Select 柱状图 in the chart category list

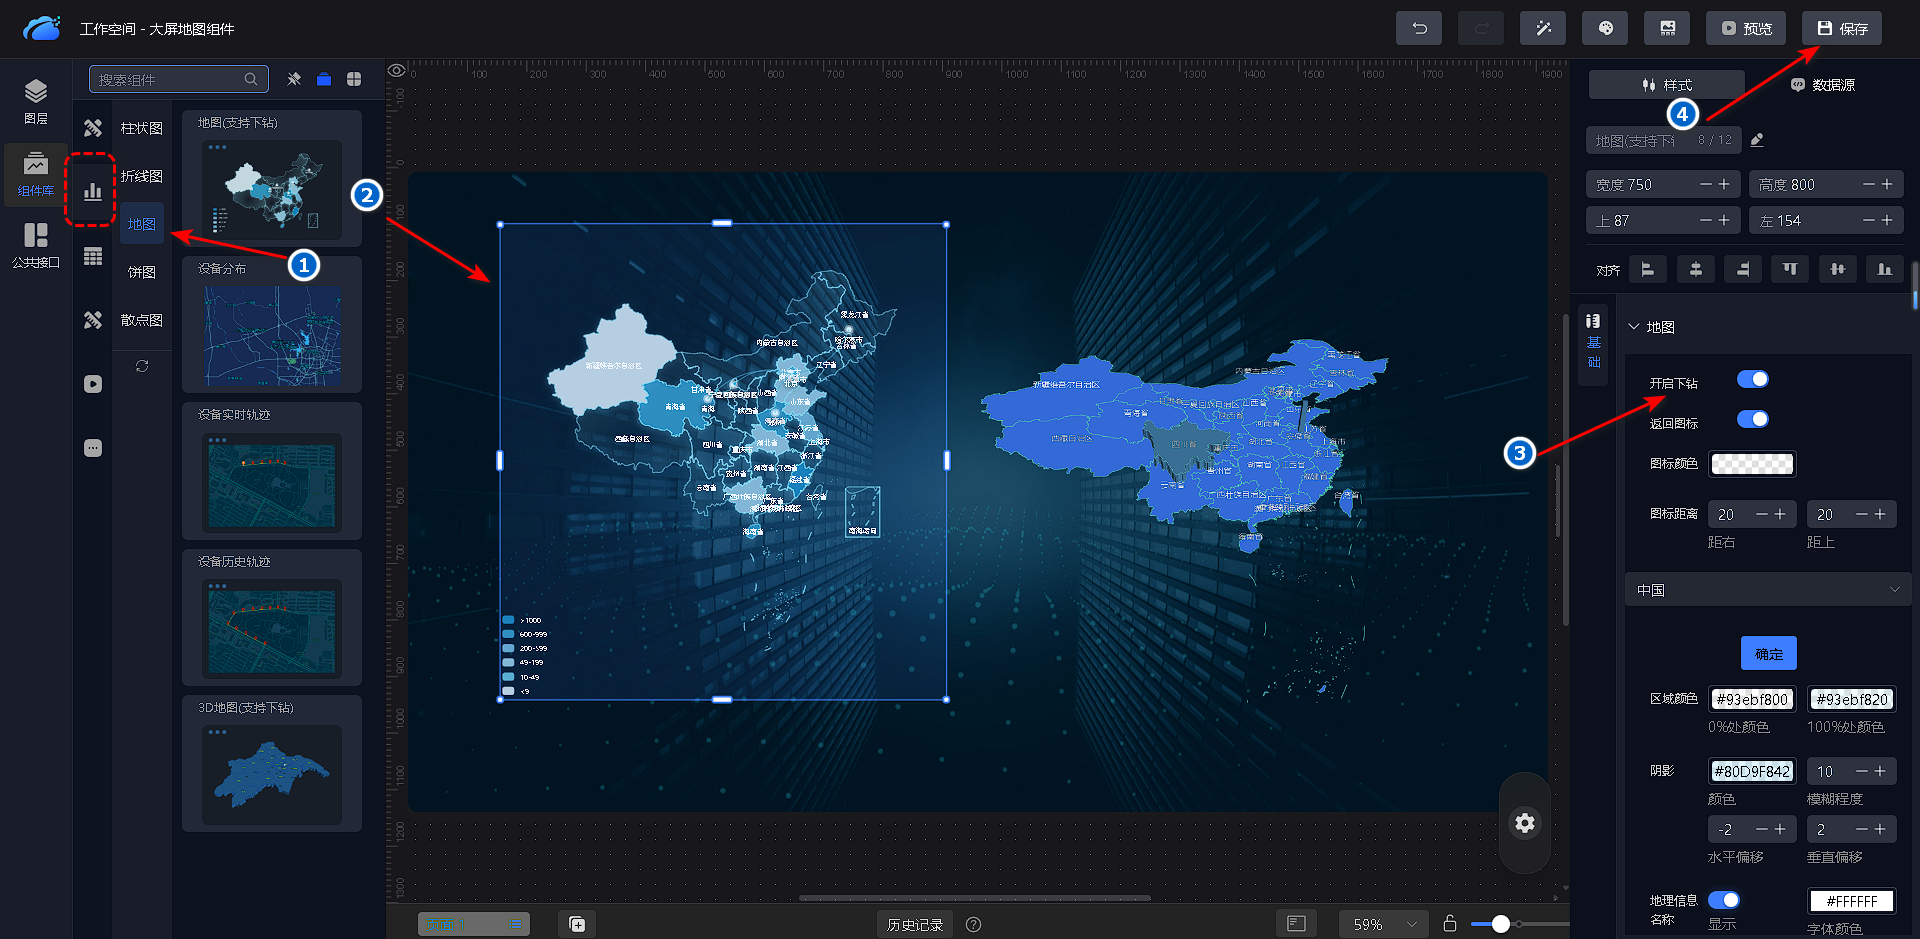tap(141, 128)
